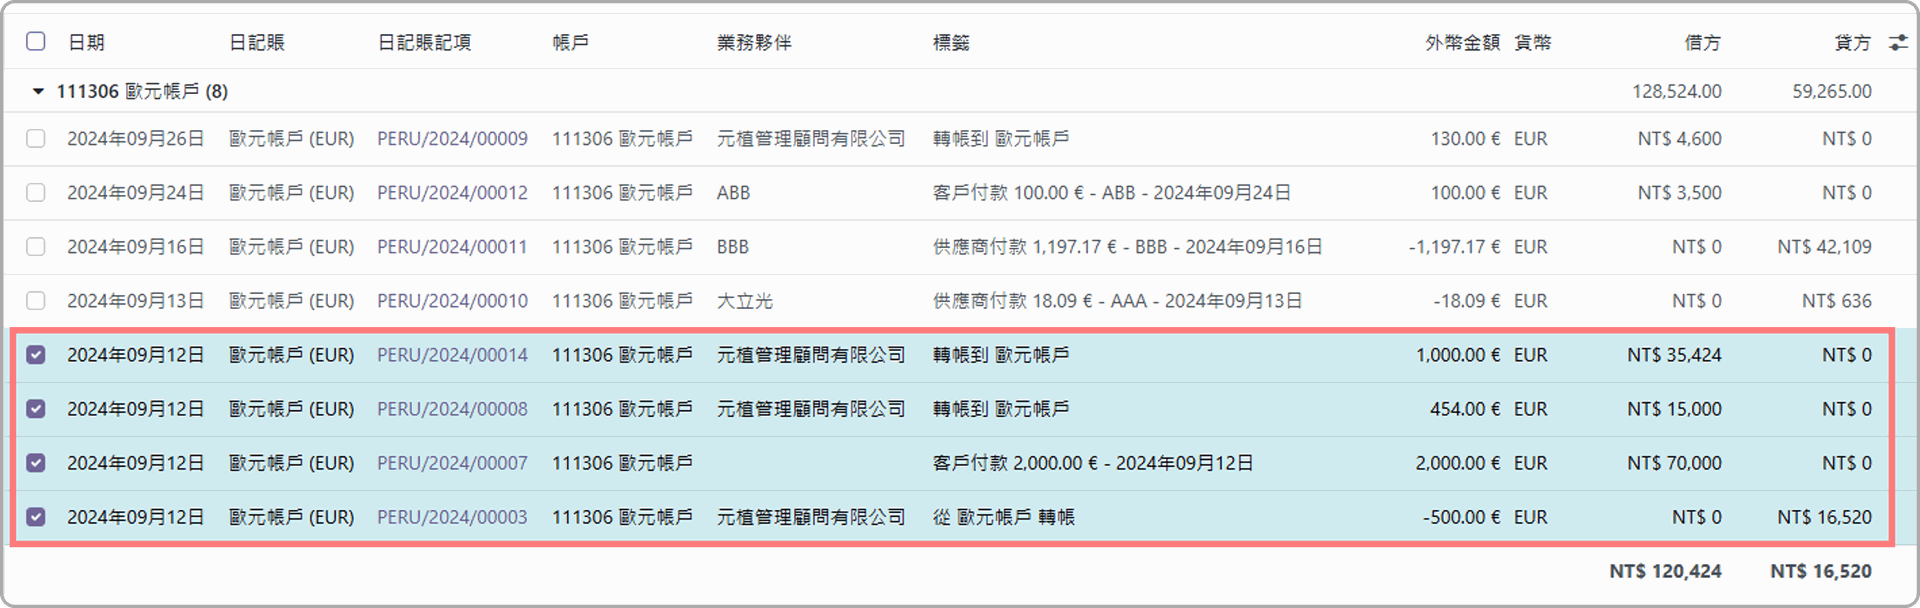Click label 客戶付款 100.00 € - ABB

tap(1111, 193)
